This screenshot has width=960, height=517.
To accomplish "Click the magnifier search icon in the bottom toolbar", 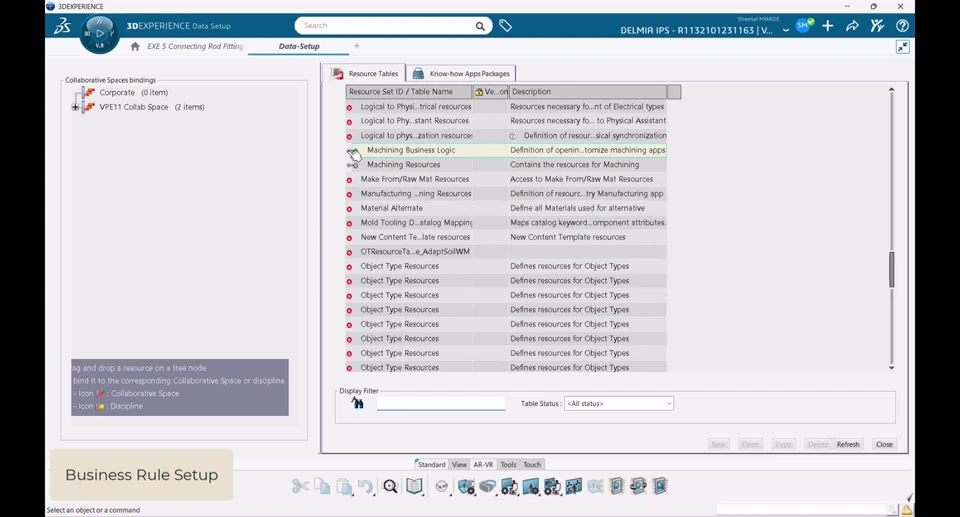I will 390,486.
